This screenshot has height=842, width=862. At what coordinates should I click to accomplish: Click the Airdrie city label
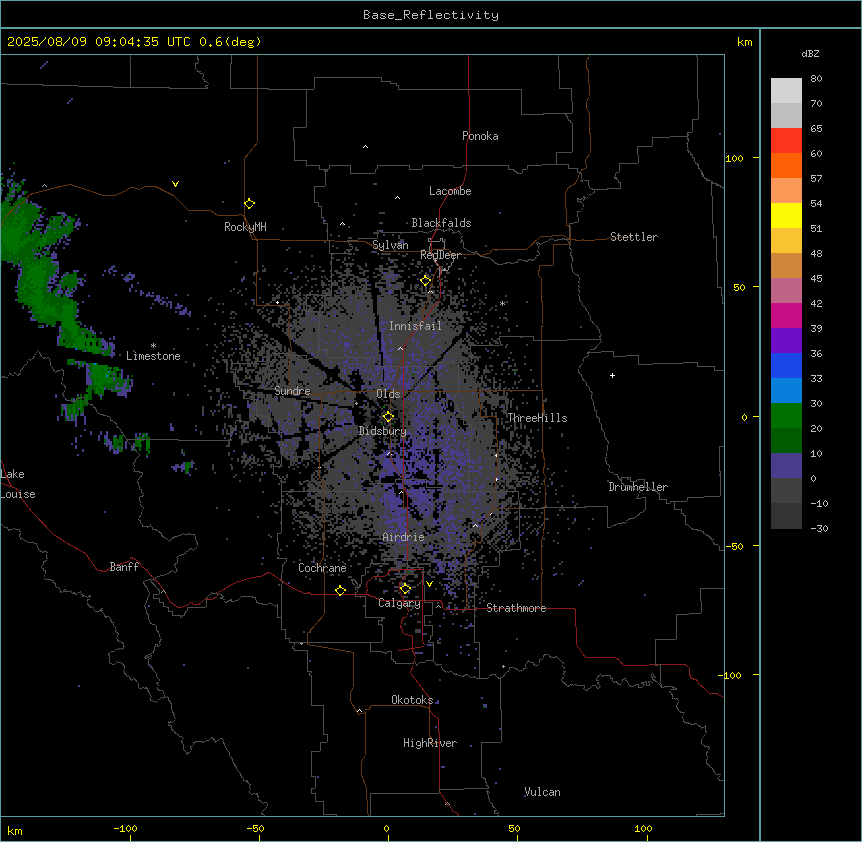404,537
